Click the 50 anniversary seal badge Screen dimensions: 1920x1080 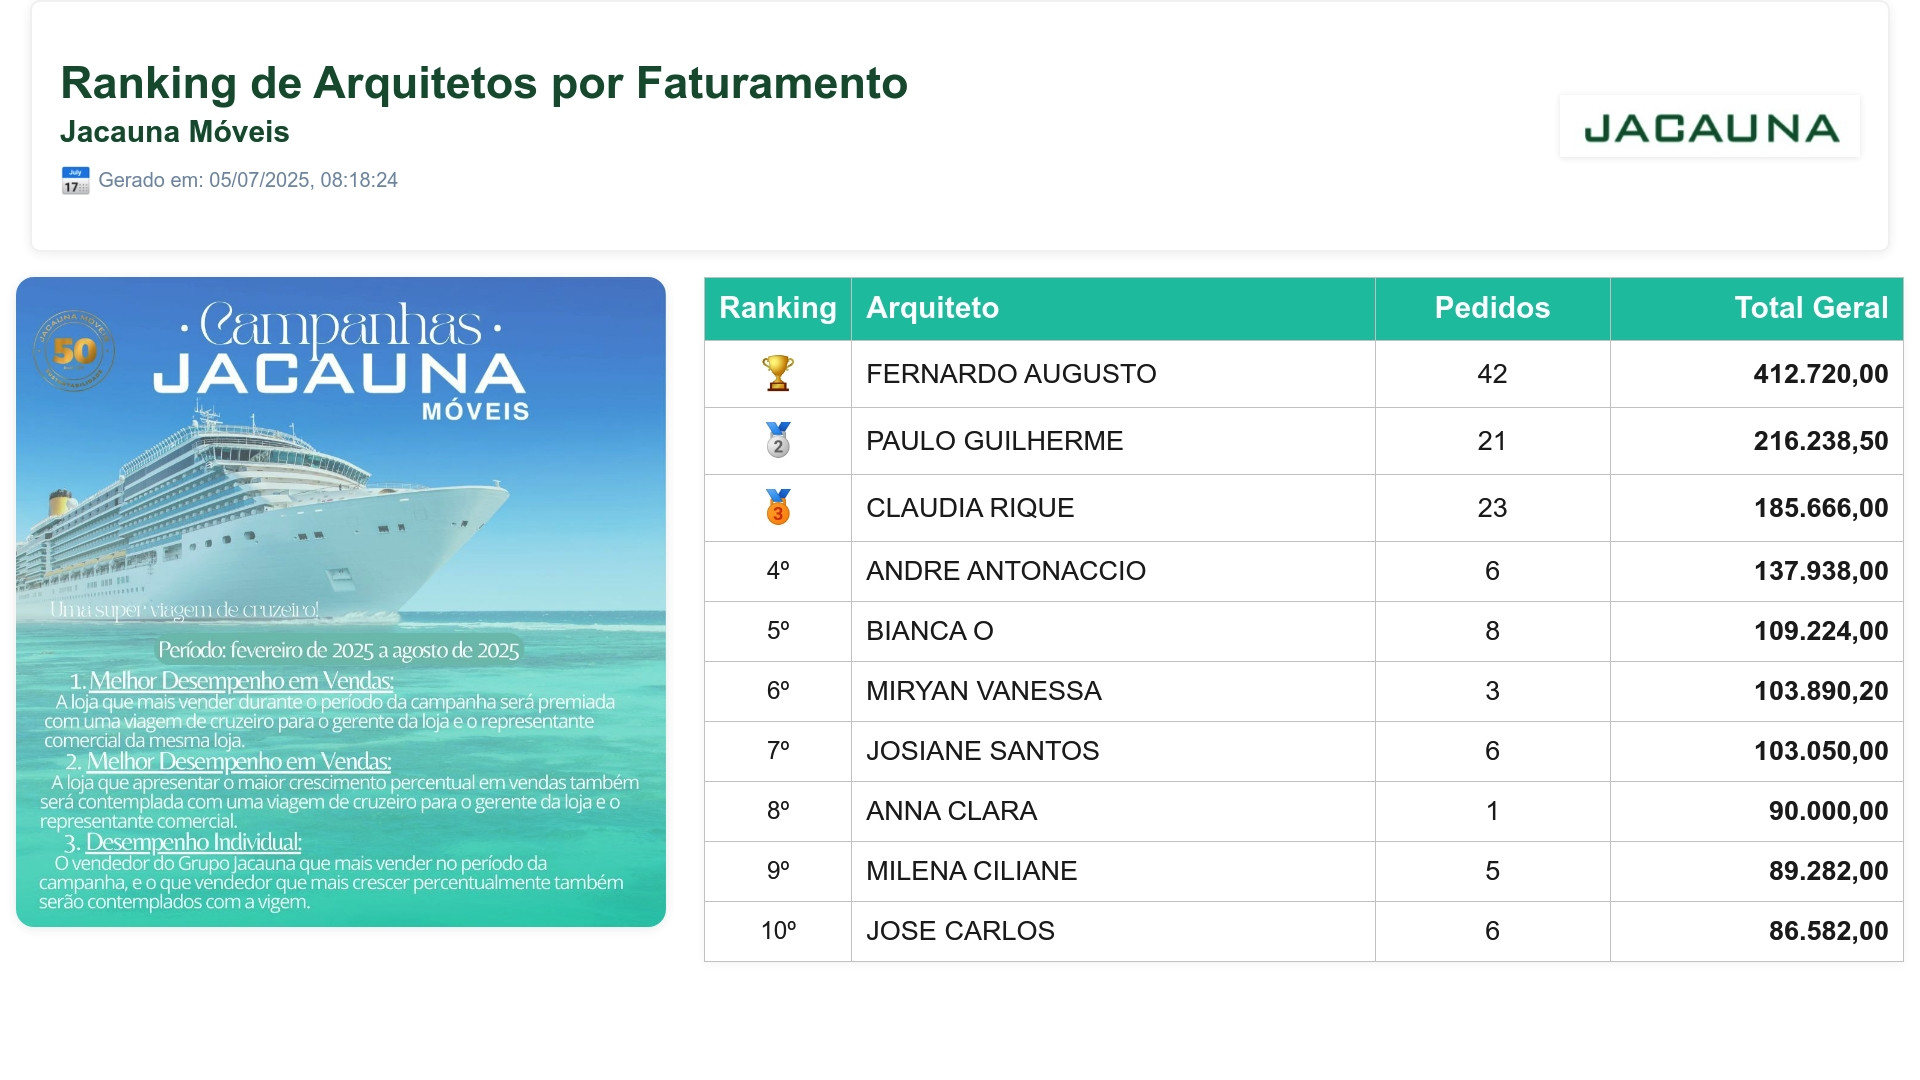(74, 351)
